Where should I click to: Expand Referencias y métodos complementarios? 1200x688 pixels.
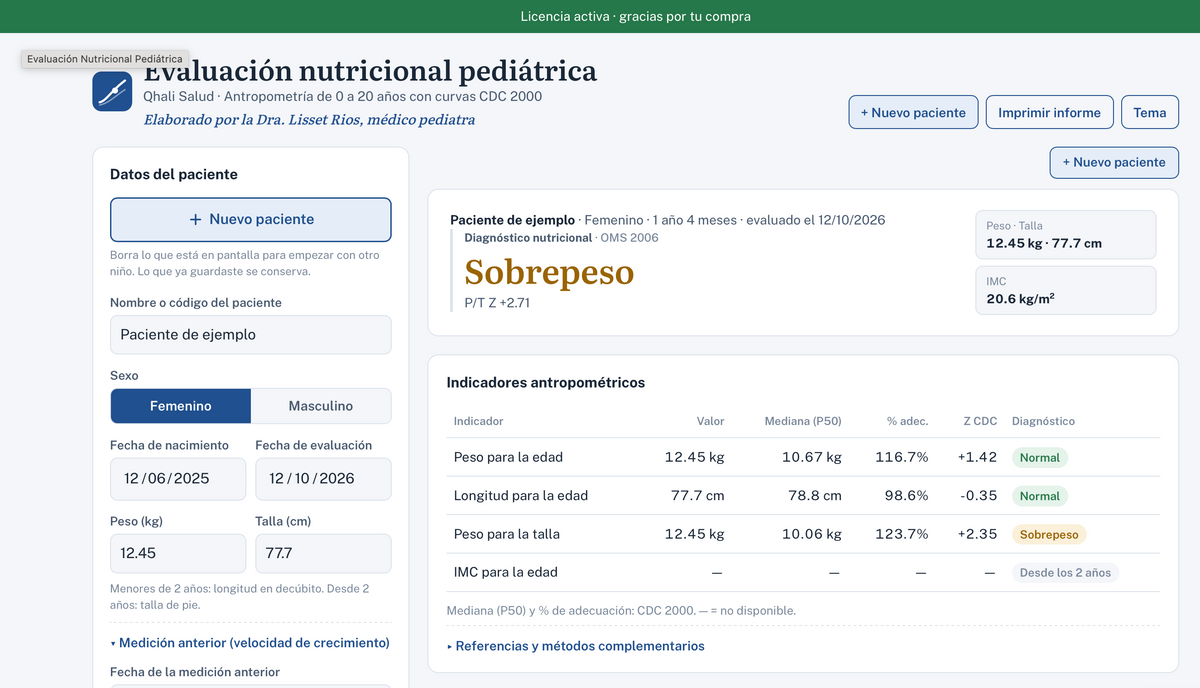(x=576, y=646)
